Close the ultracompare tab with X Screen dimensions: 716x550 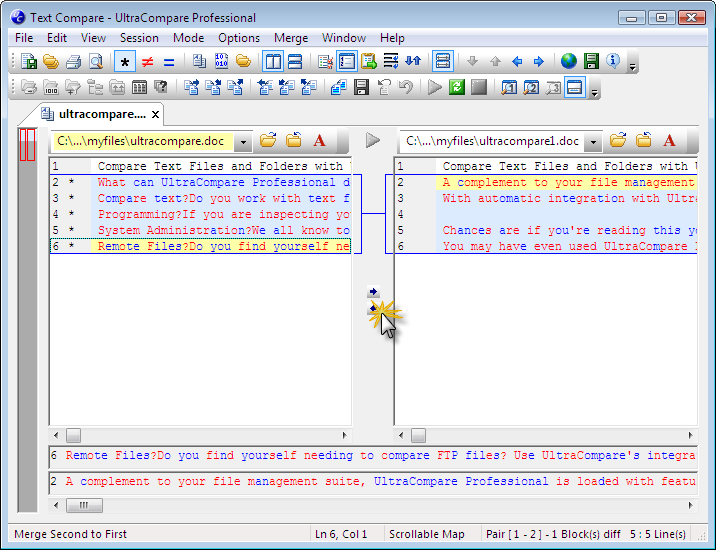pyautogui.click(x=155, y=114)
